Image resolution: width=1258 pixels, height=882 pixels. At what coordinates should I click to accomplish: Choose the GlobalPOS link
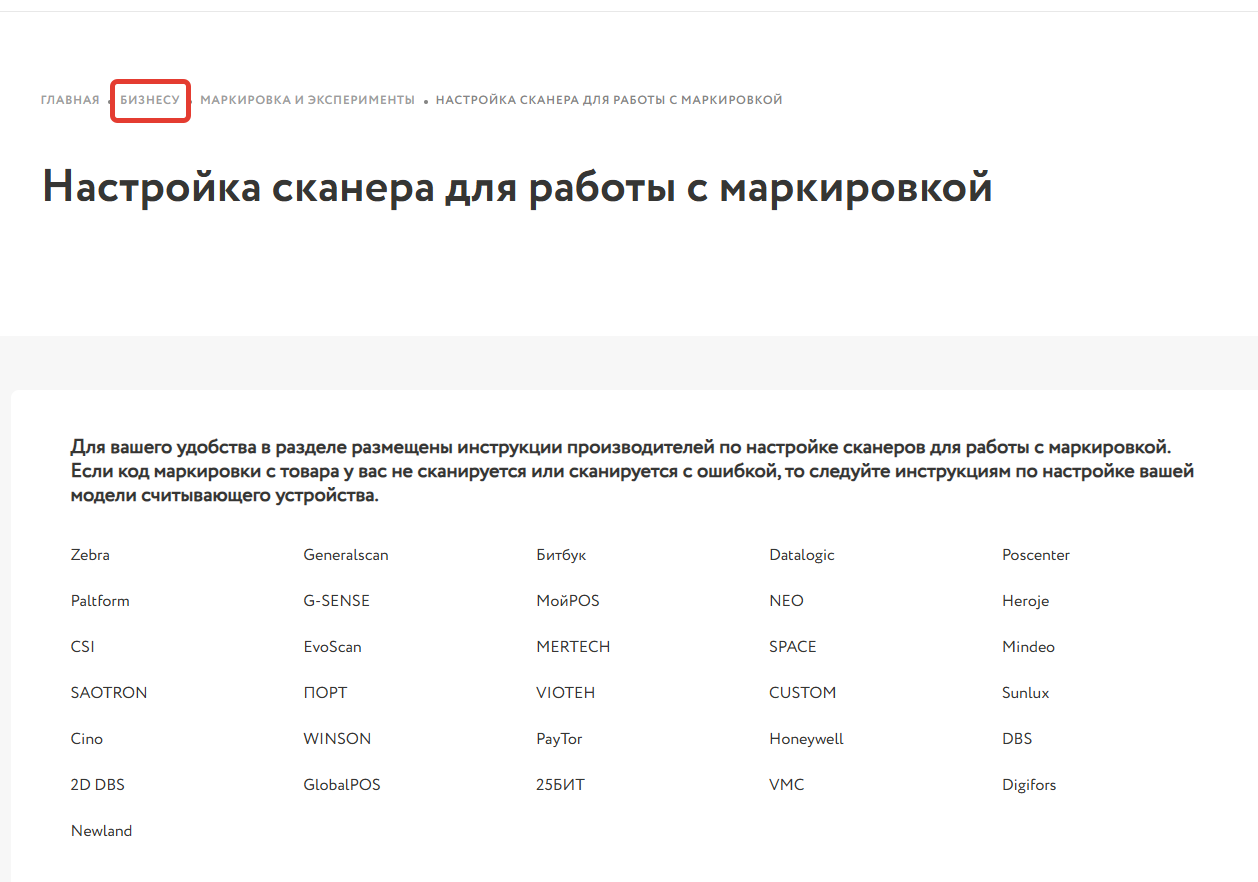point(342,785)
